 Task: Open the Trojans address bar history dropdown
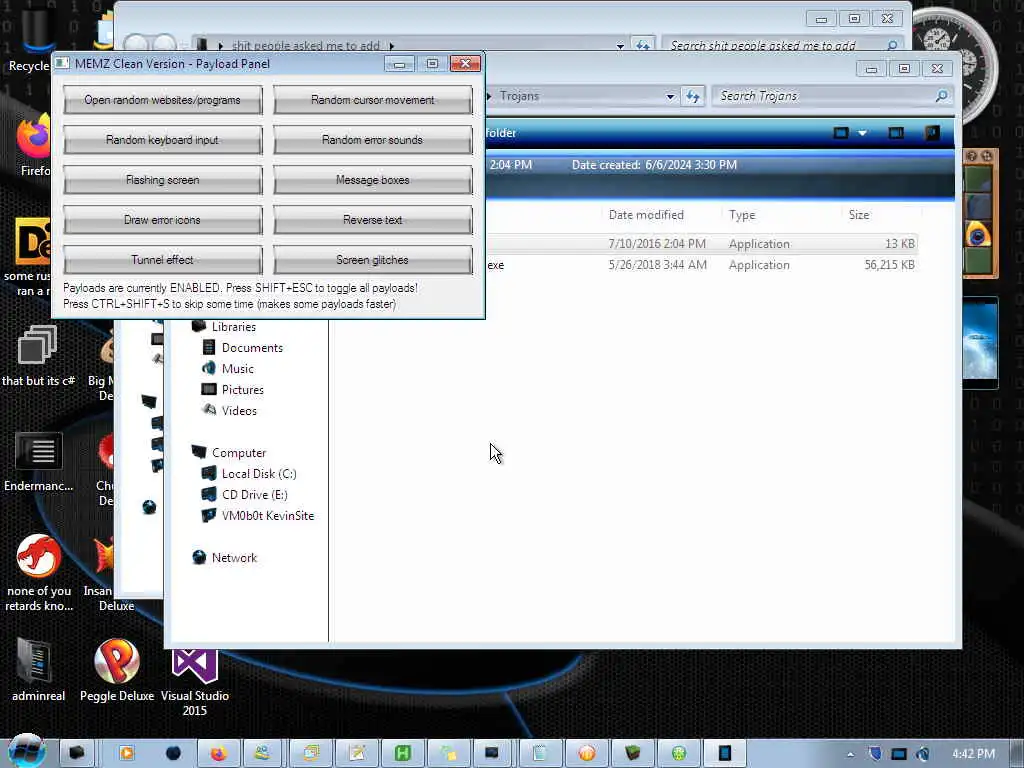pos(670,97)
